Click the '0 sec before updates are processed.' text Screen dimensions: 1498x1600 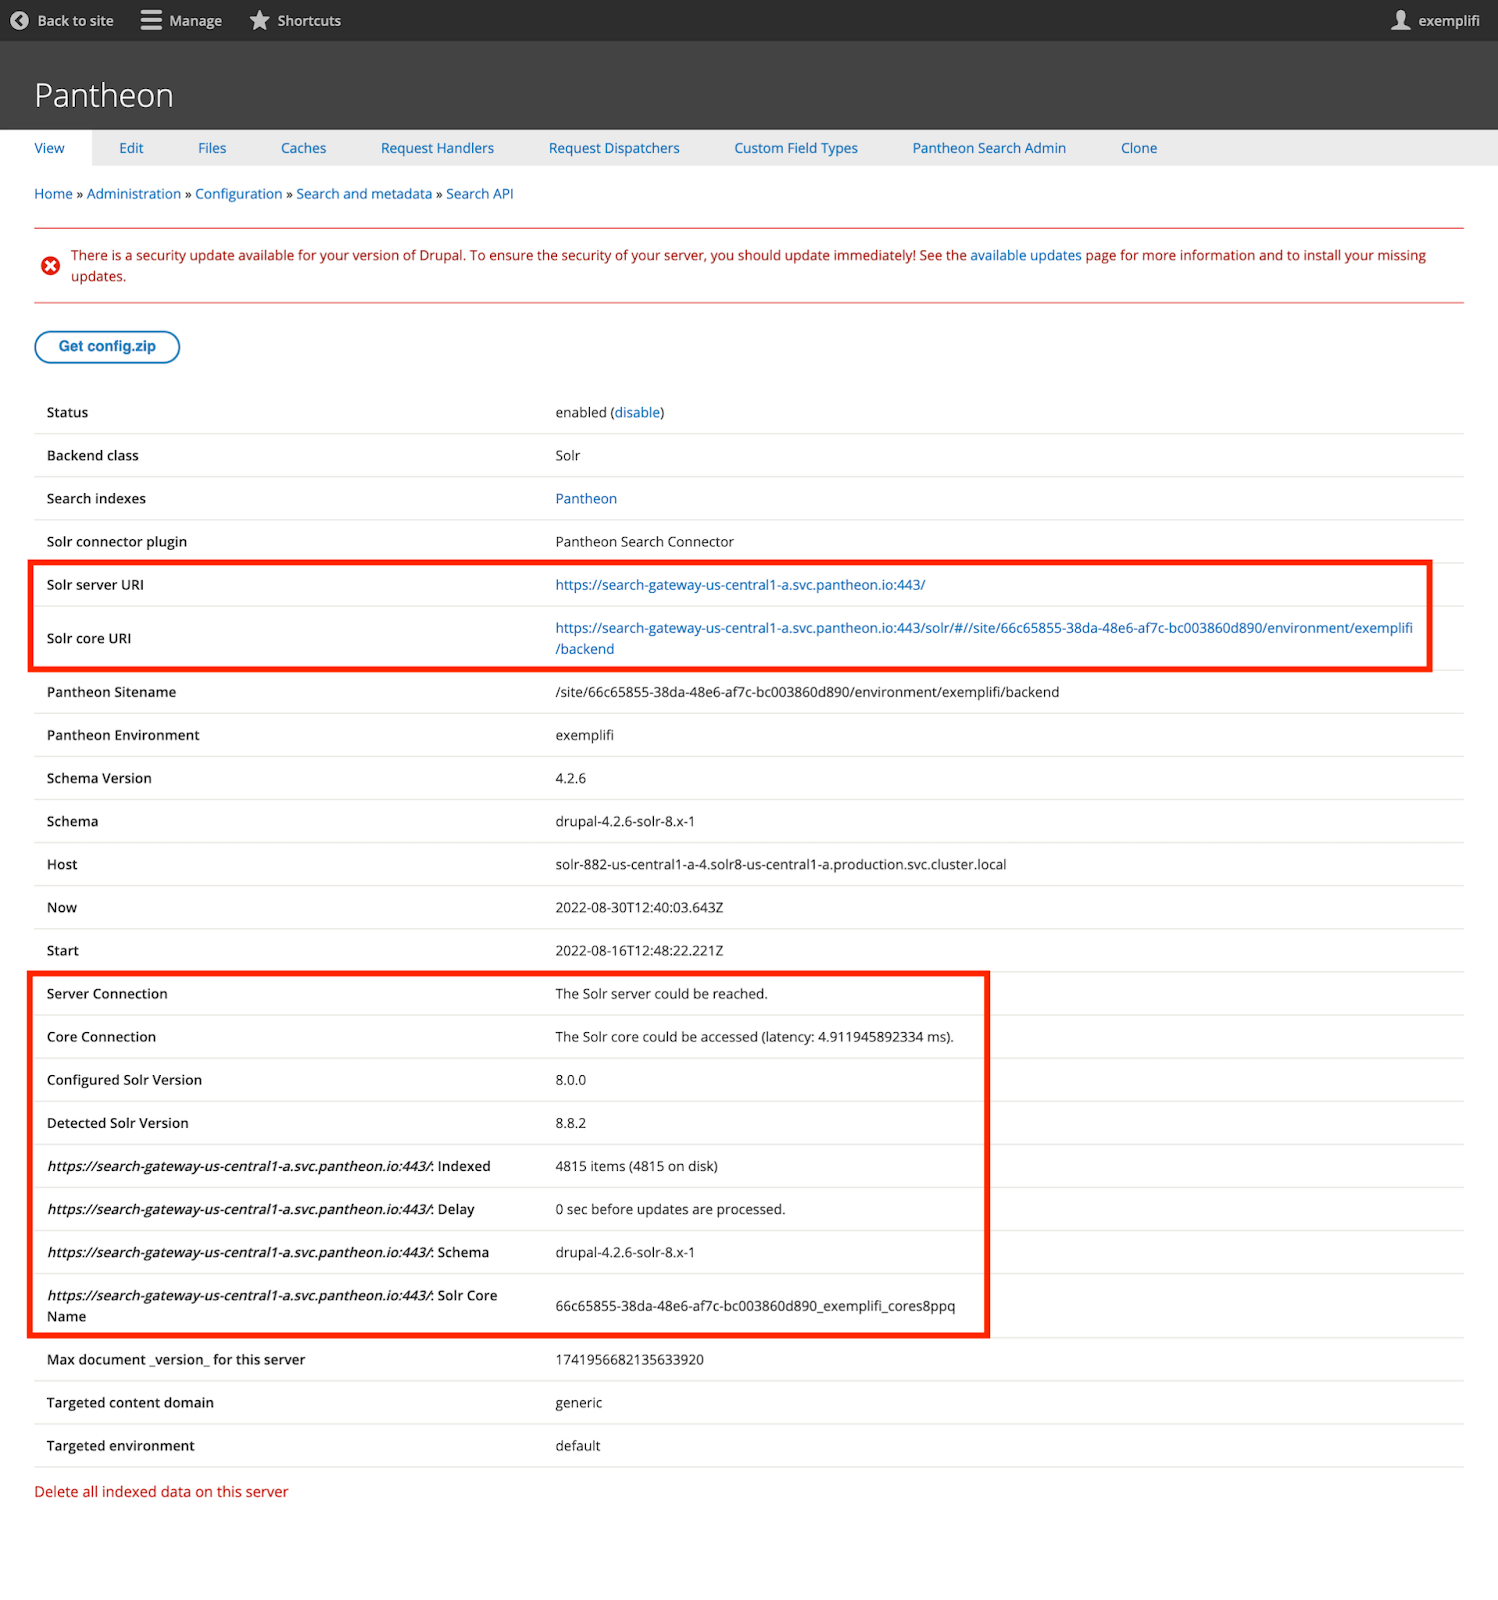point(670,1209)
